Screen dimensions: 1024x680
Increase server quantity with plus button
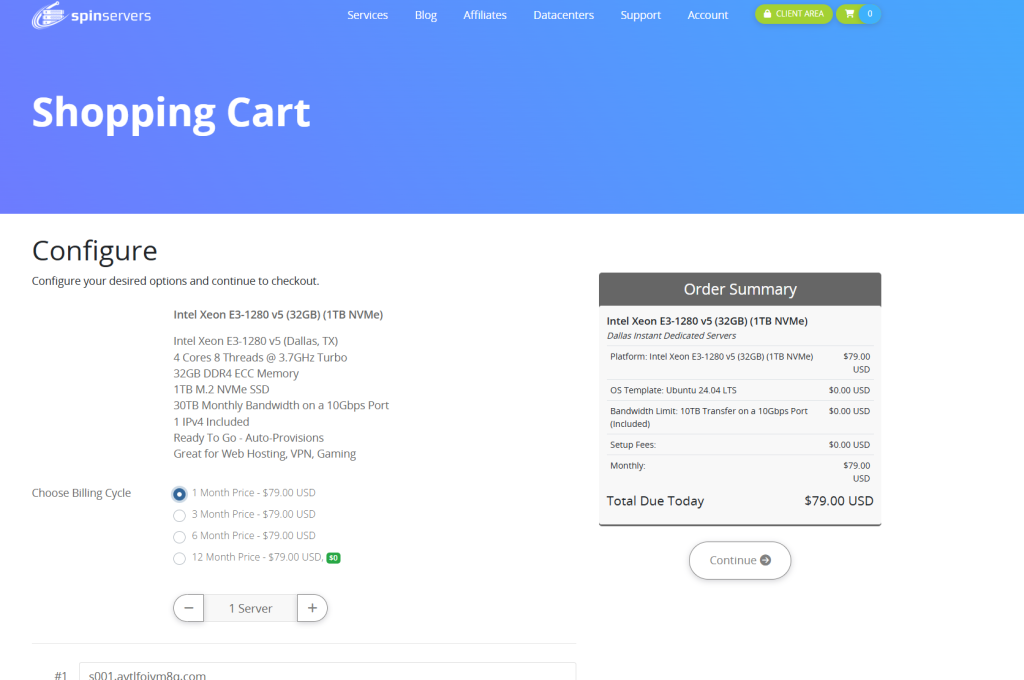312,608
